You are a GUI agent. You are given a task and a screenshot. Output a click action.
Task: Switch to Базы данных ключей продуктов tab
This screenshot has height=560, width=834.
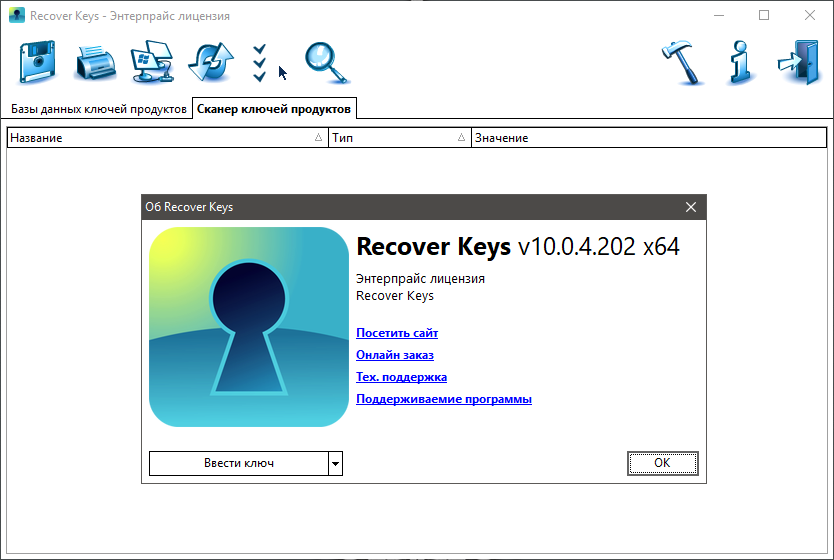click(x=99, y=109)
